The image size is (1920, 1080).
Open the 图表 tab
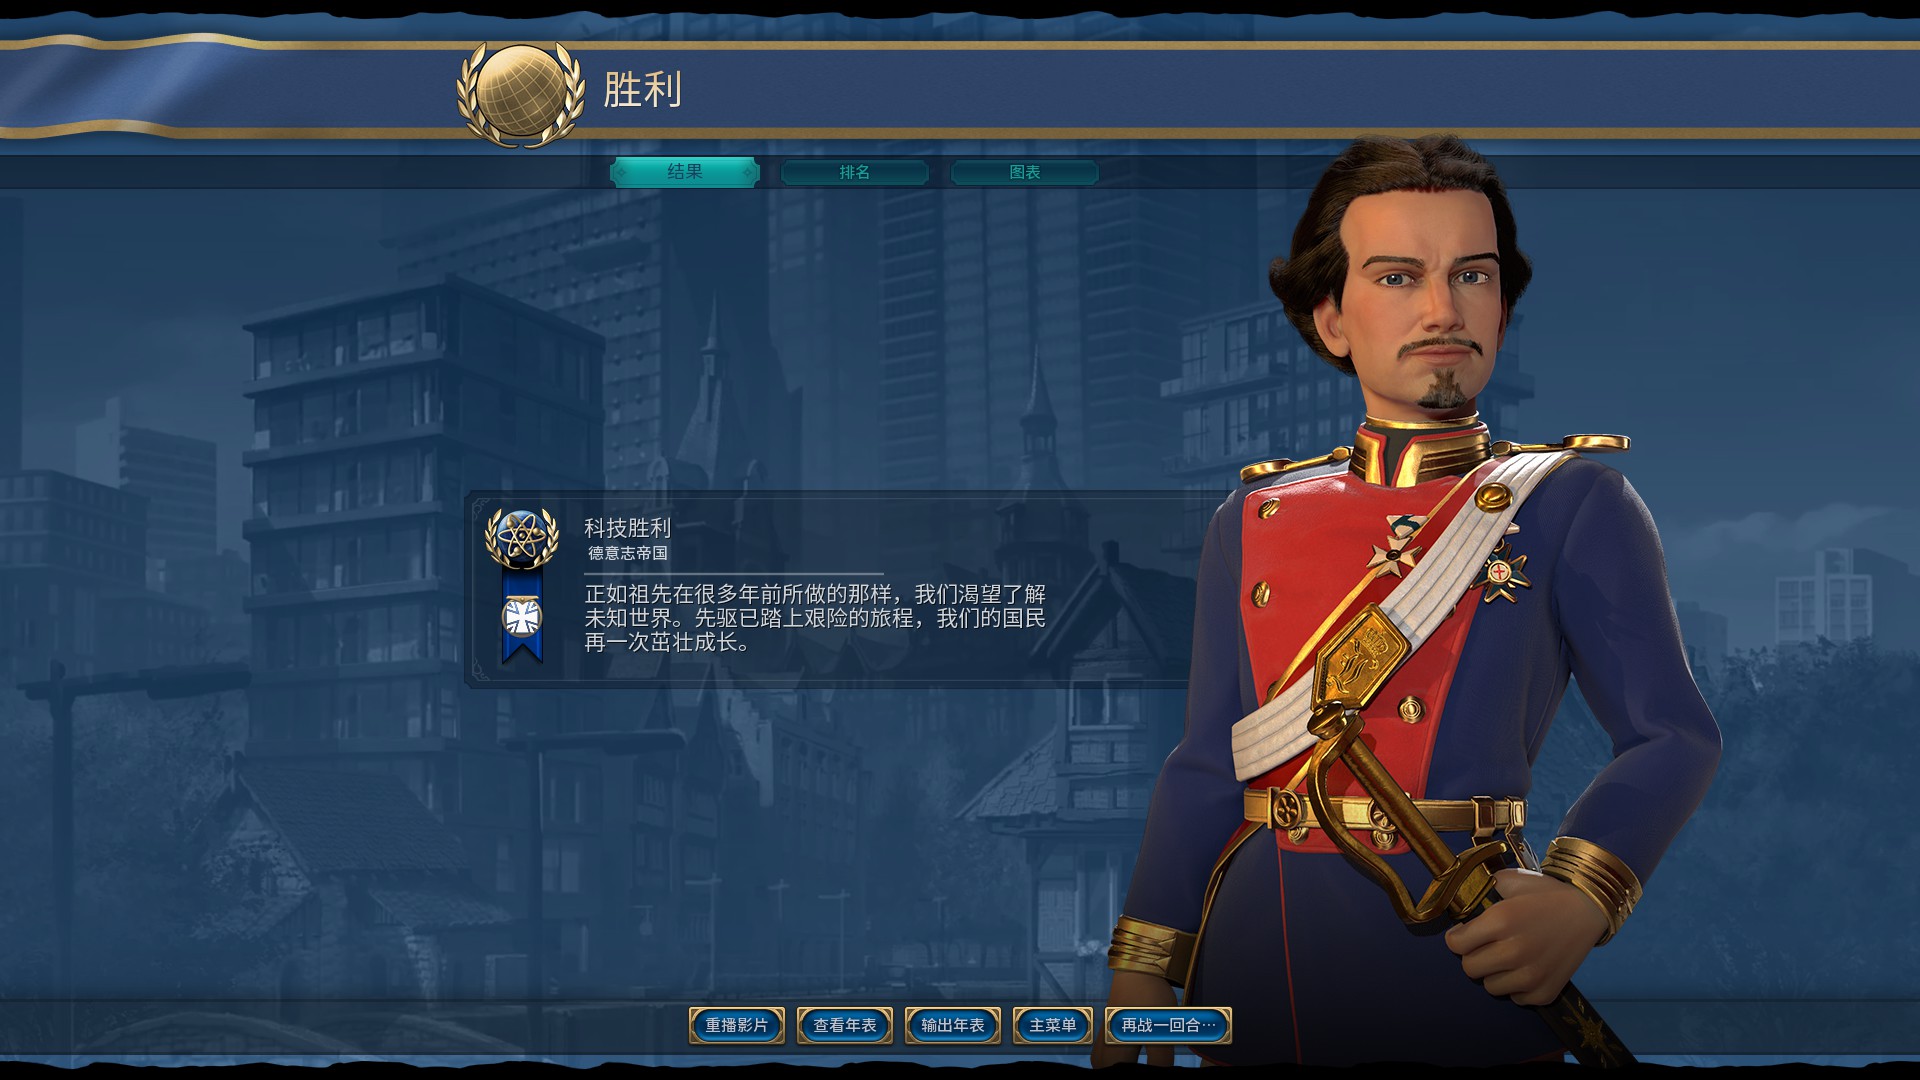click(1025, 173)
